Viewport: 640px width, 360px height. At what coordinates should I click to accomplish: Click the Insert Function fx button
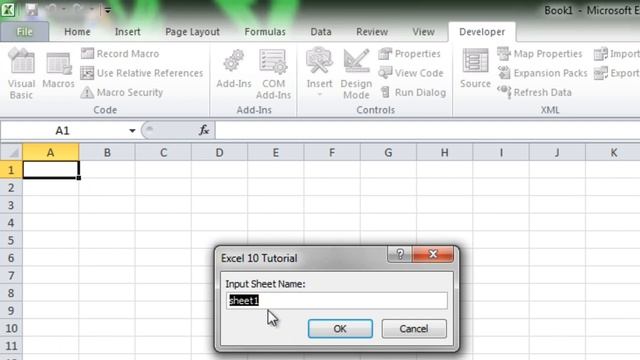pyautogui.click(x=204, y=131)
